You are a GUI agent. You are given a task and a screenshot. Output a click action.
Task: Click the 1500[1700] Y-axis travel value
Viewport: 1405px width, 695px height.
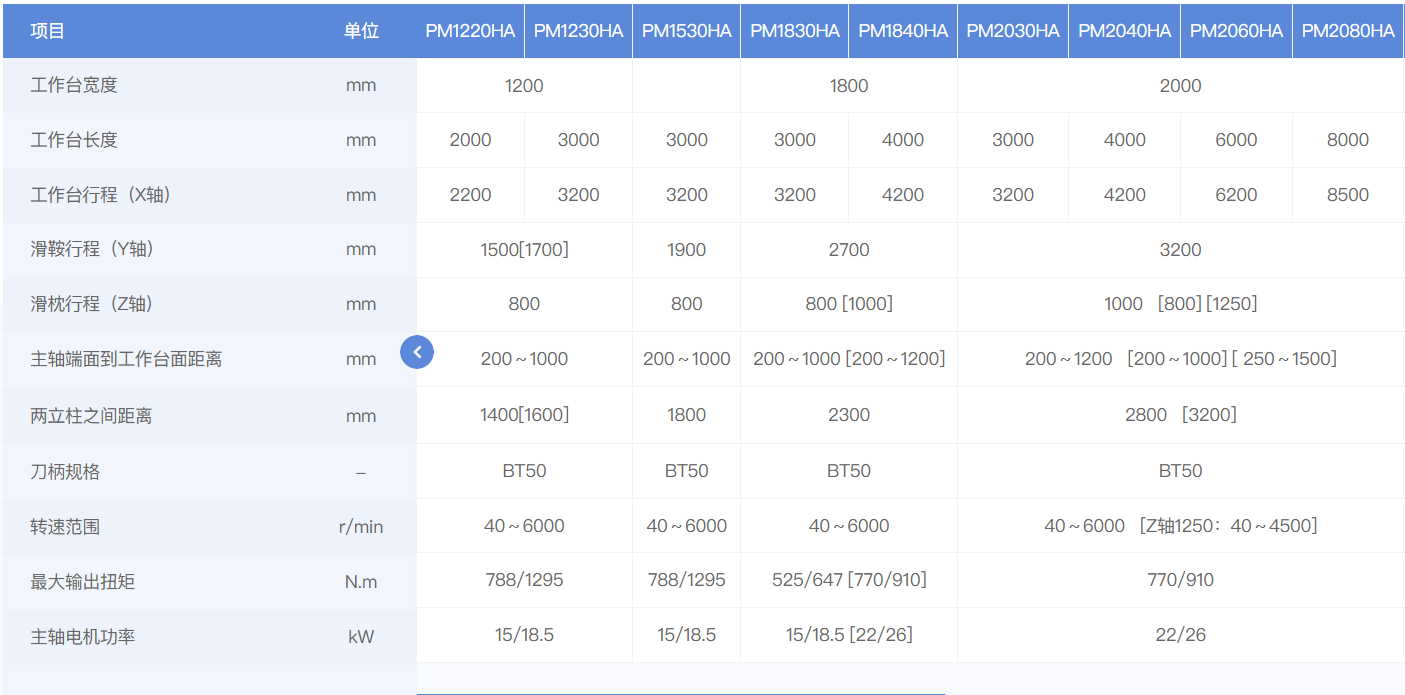coord(524,249)
